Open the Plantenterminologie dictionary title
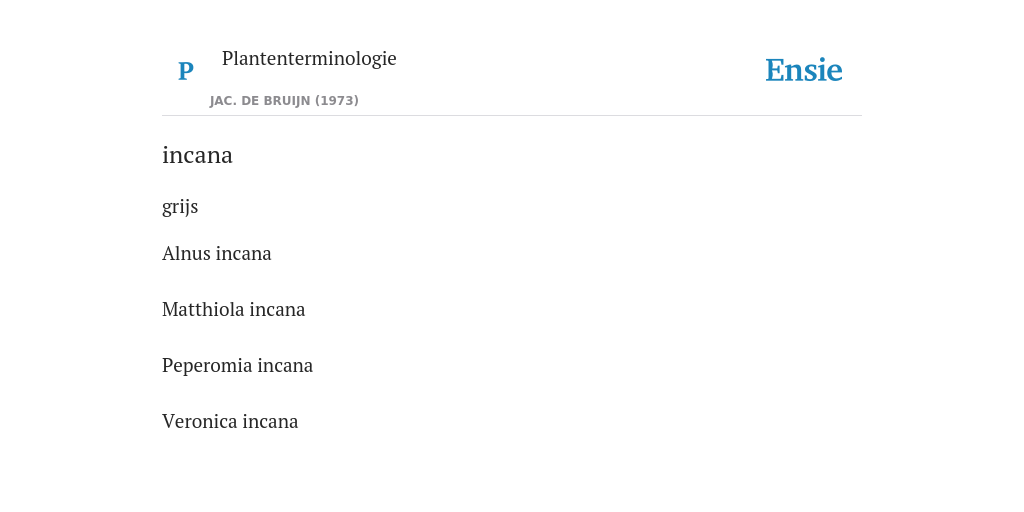 tap(309, 58)
